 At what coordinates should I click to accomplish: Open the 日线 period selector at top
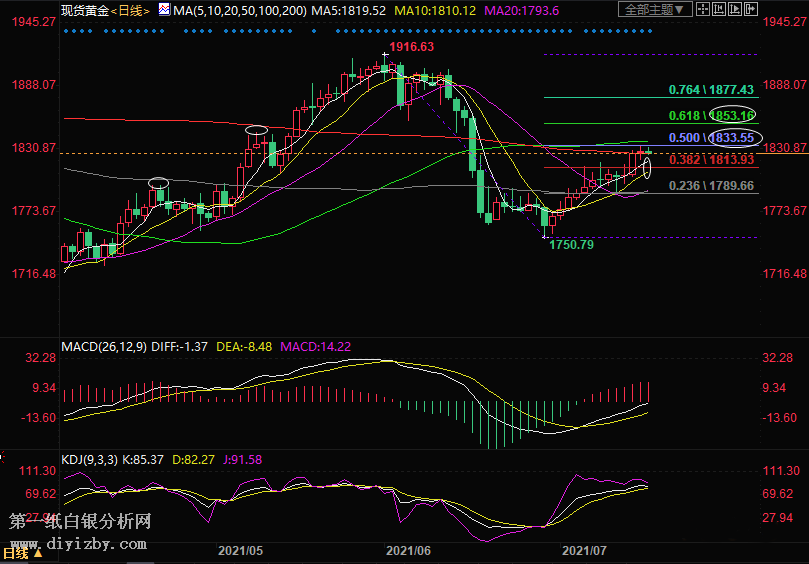click(x=129, y=10)
